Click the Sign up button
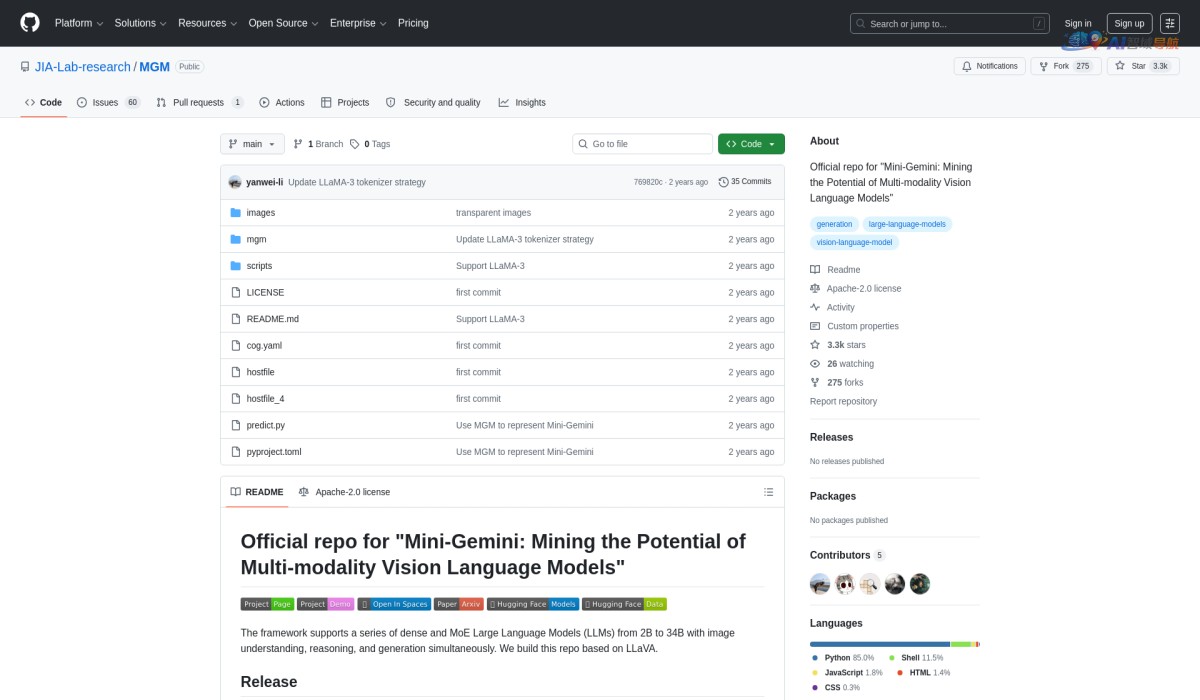Image resolution: width=1200 pixels, height=700 pixels. click(x=1129, y=23)
